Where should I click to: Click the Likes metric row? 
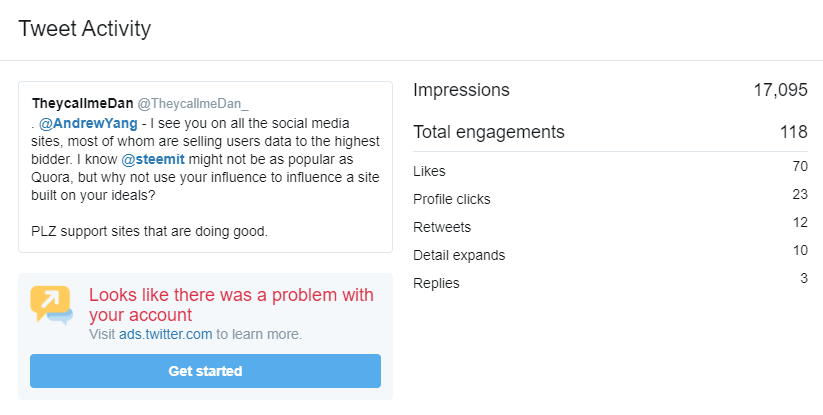click(x=429, y=171)
